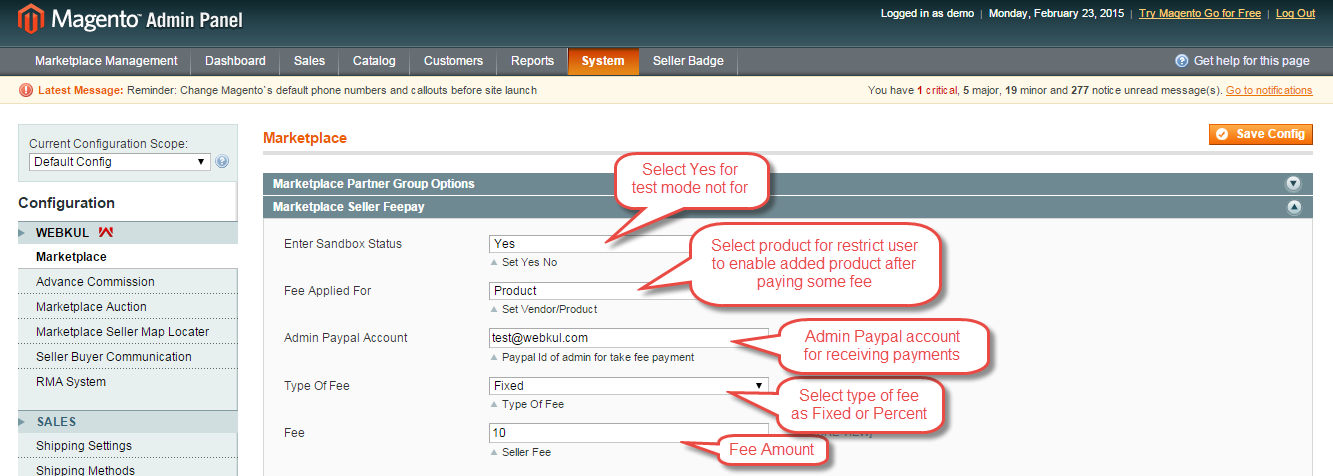Click the 'Logged in as demo' text
1333x476 pixels.
click(x=927, y=13)
